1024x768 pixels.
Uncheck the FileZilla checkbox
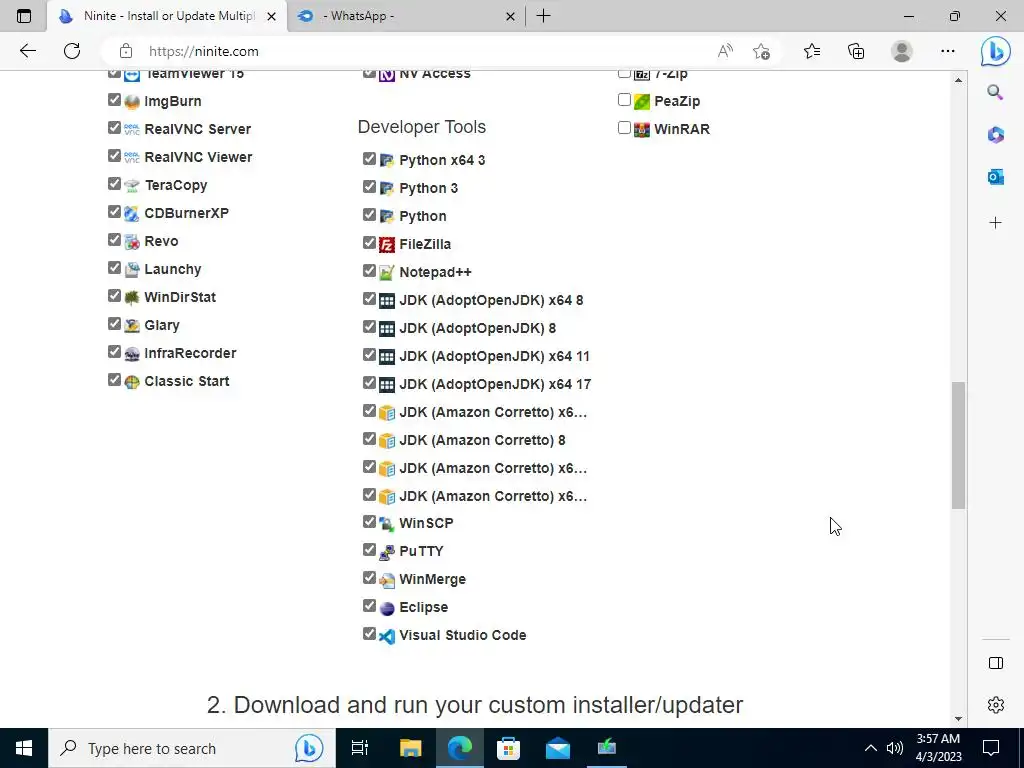pos(370,243)
